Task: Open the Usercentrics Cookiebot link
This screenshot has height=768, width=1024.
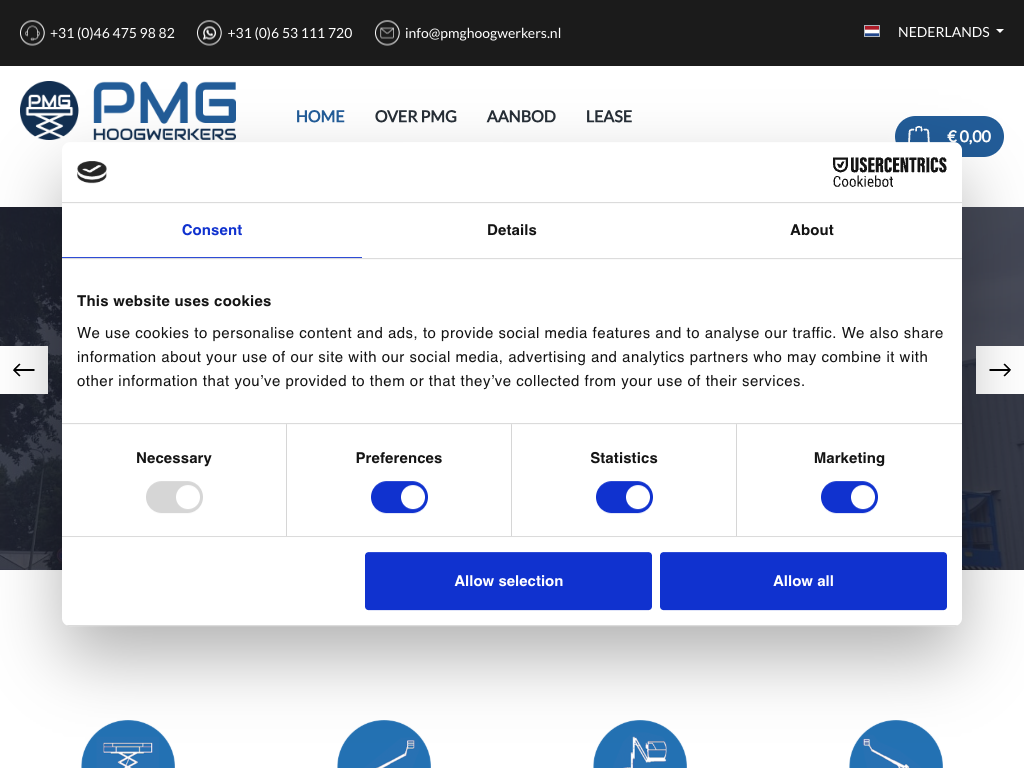Action: pos(889,172)
